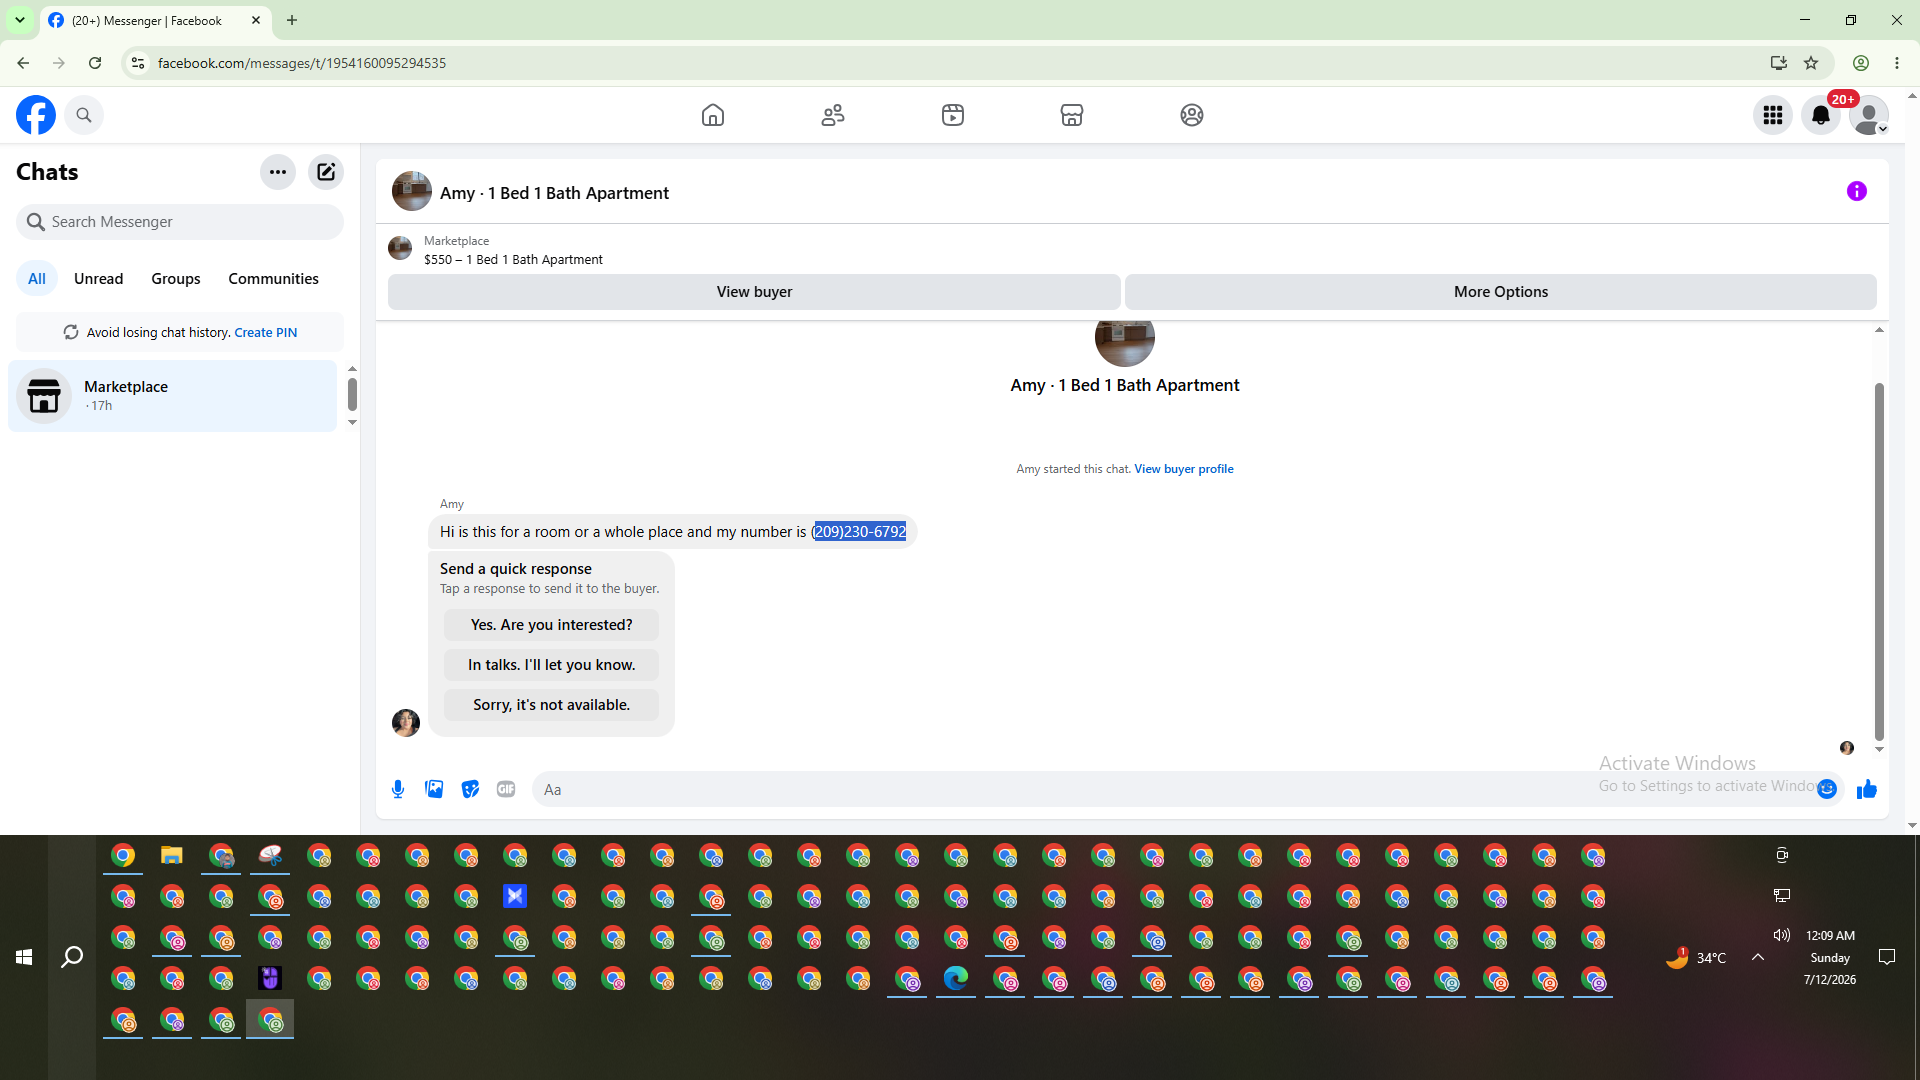Open the emoji picker smiley icon
Image resolution: width=1920 pixels, height=1080 pixels.
click(x=1827, y=790)
